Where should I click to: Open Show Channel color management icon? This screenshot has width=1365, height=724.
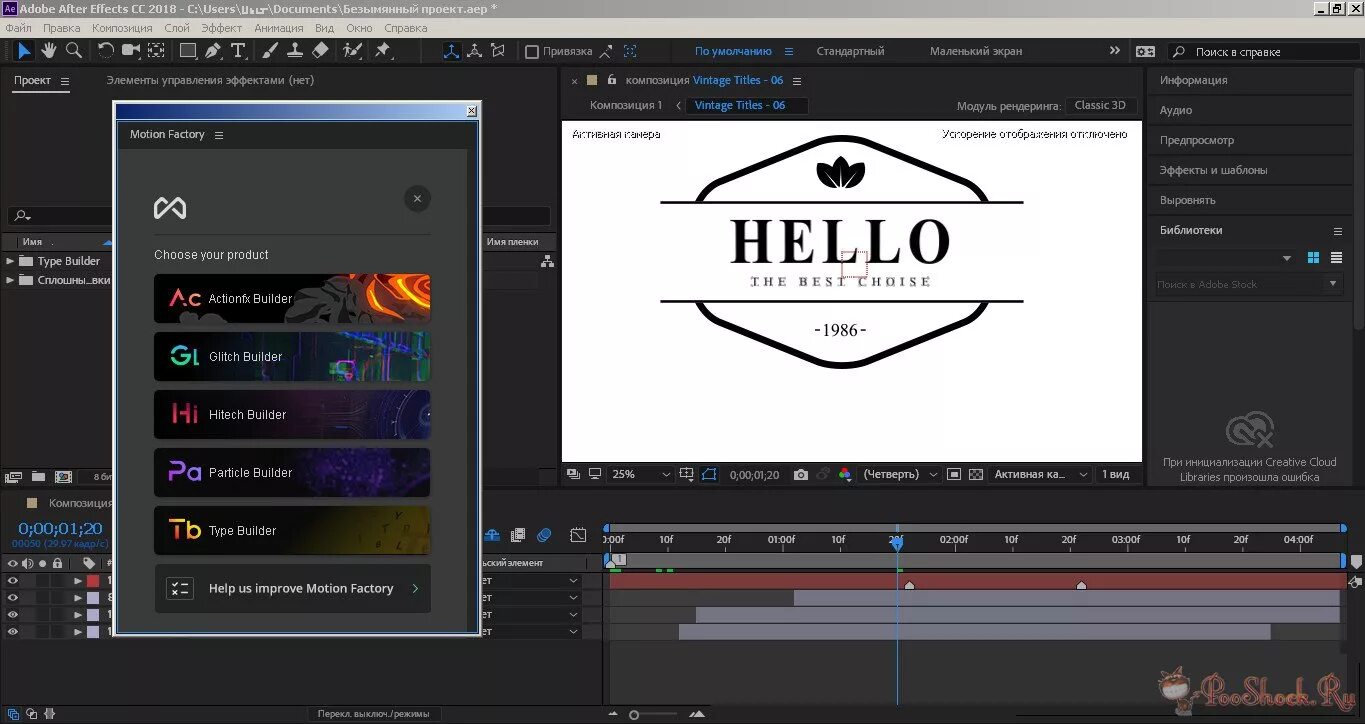(845, 475)
